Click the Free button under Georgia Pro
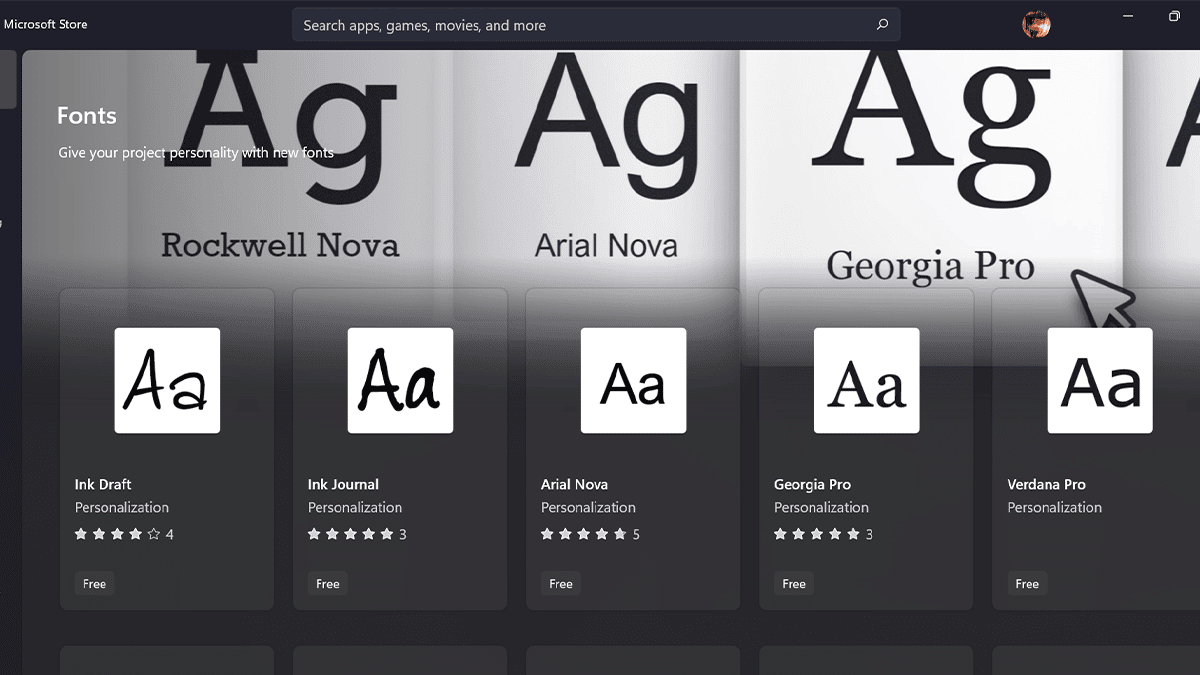 pyautogui.click(x=794, y=584)
